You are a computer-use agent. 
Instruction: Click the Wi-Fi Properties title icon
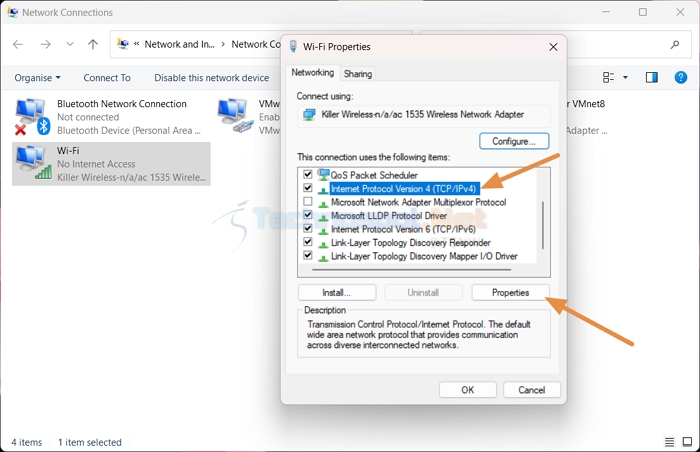click(293, 46)
